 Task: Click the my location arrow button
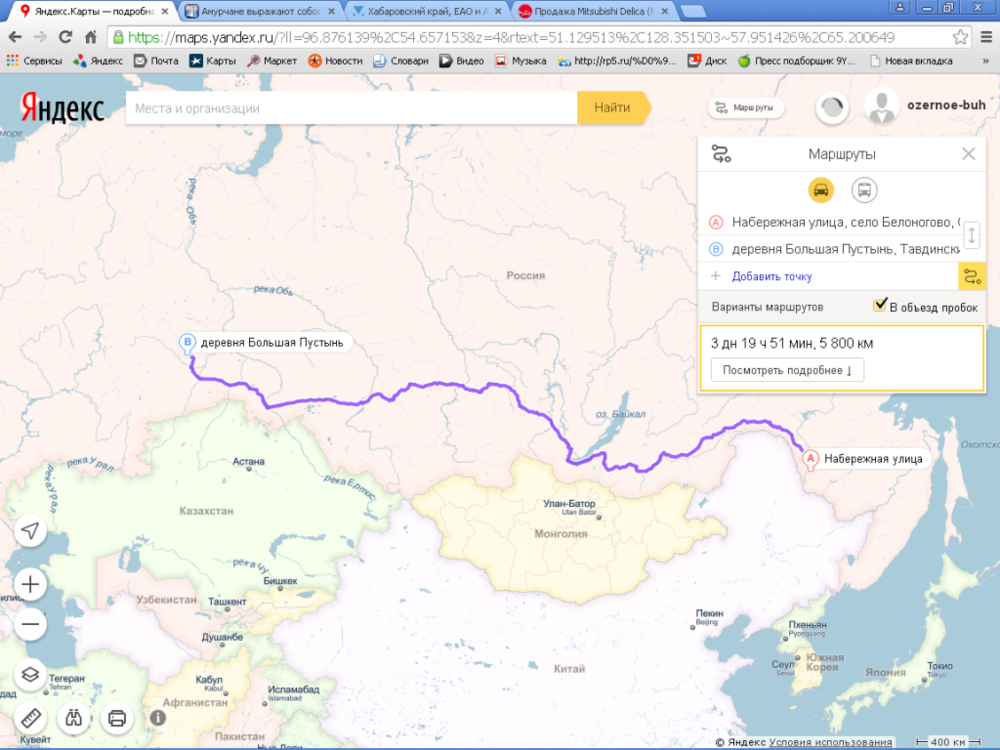30,531
